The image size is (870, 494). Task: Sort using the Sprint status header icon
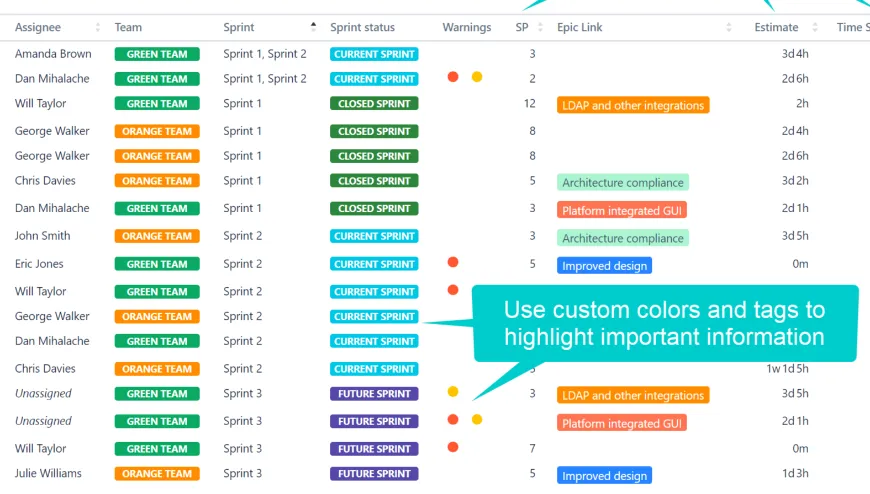424,28
